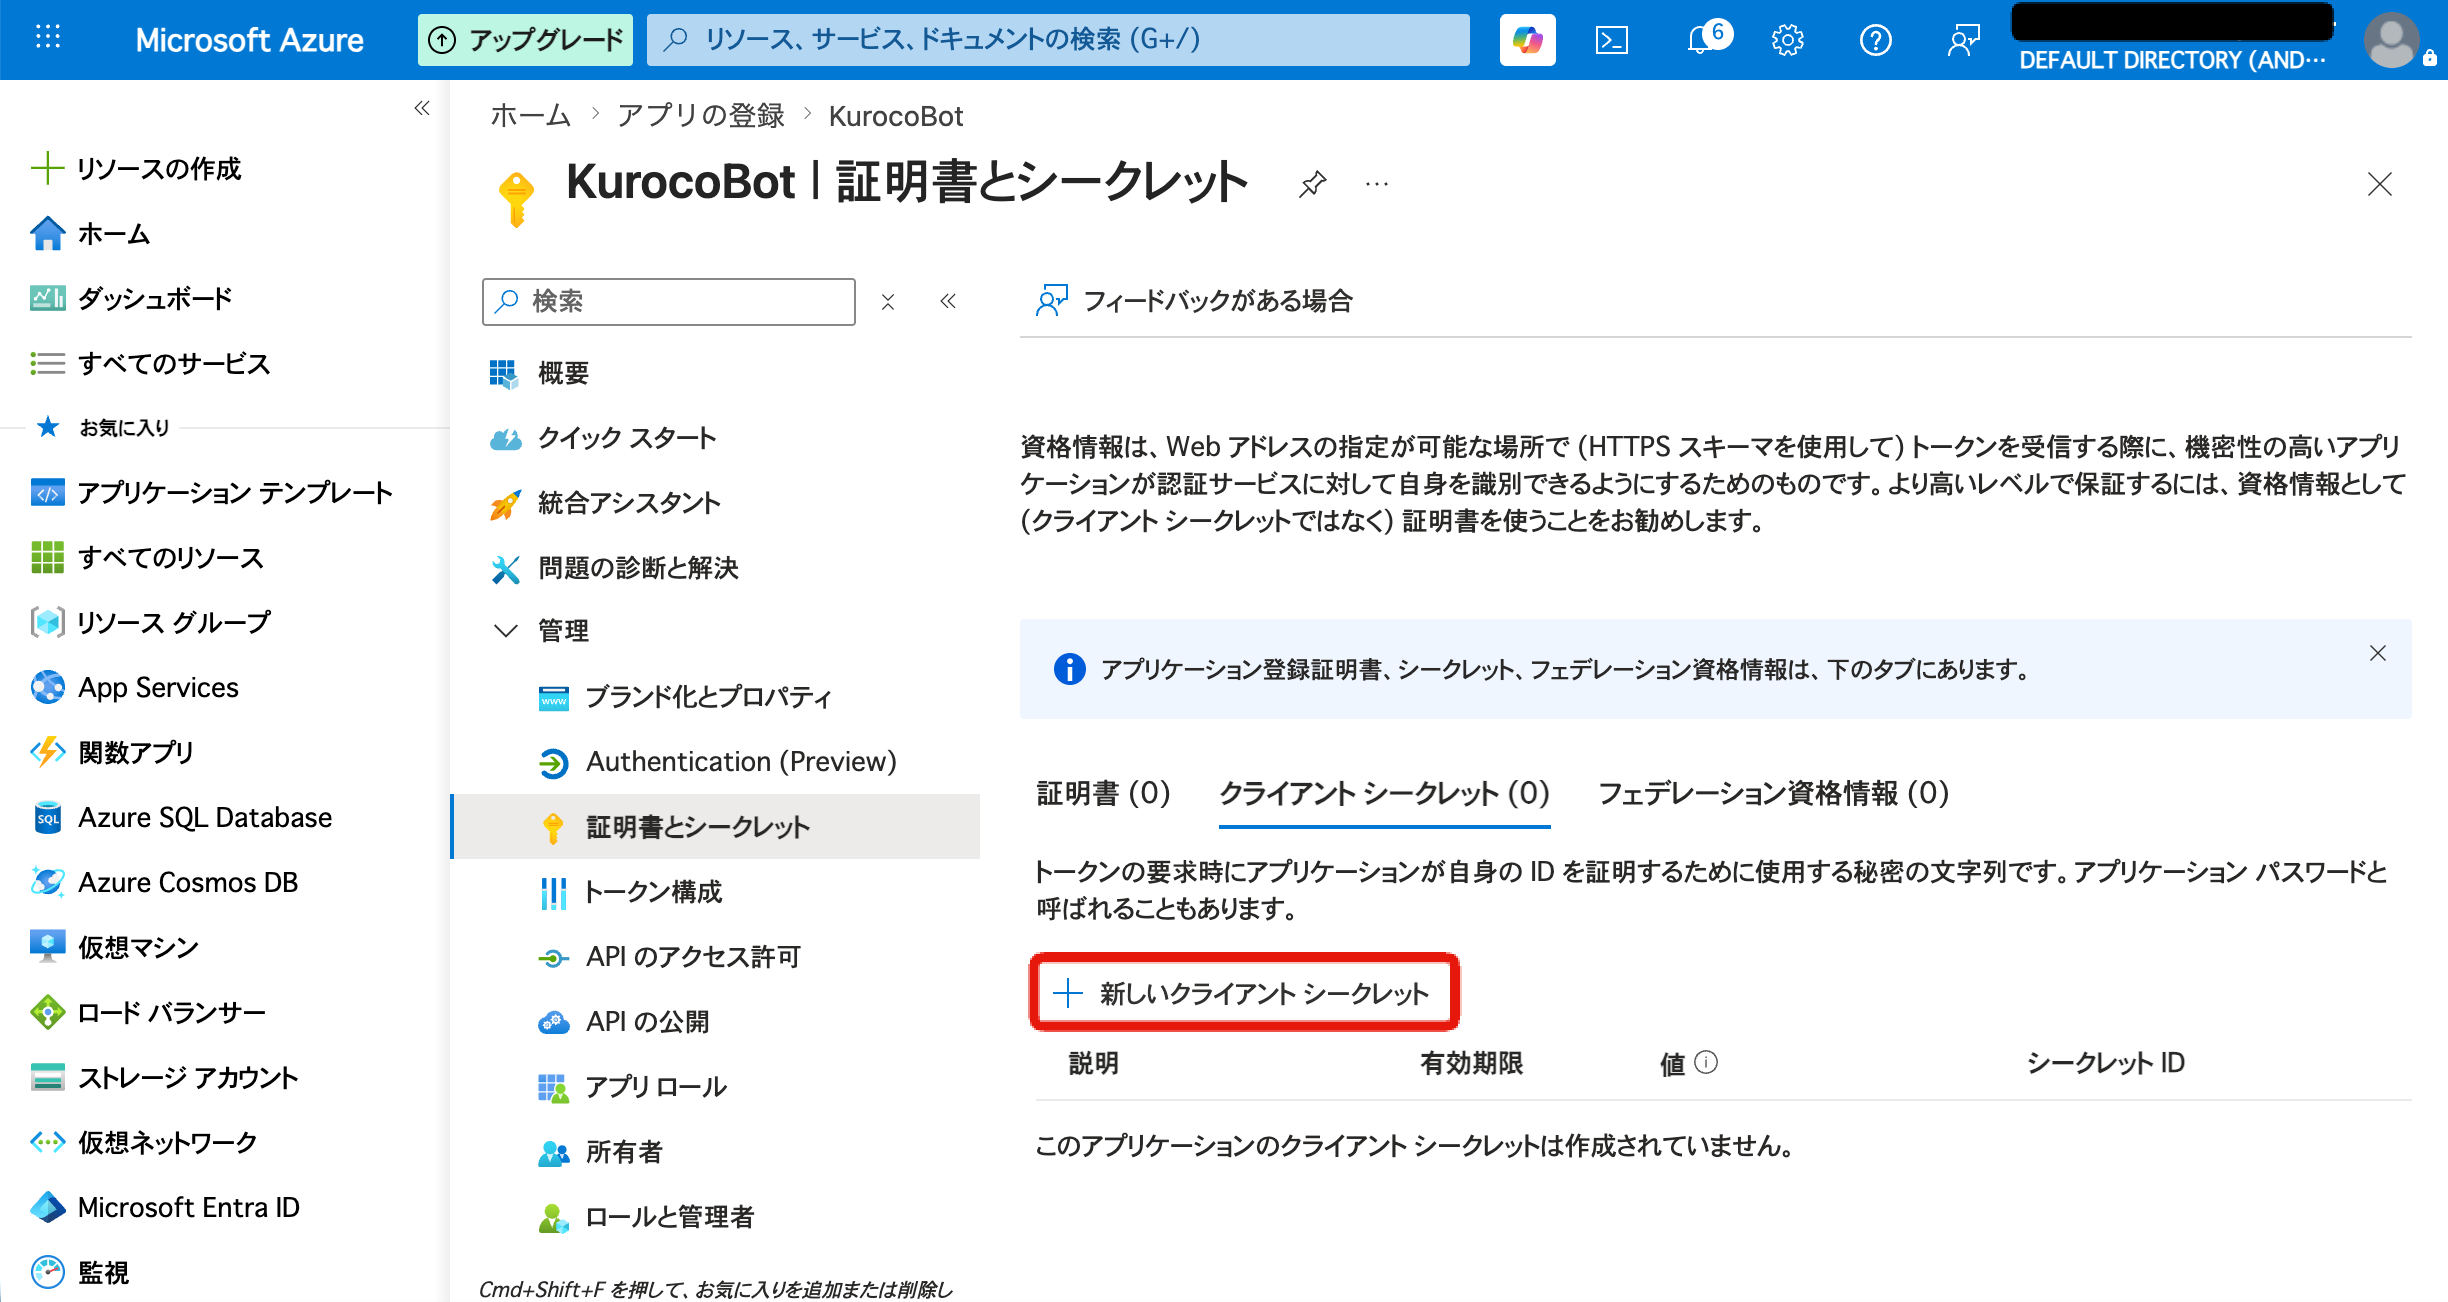Open Microsoft Entra ID in sidebar
Image resolution: width=2448 pixels, height=1302 pixels.
coord(165,1207)
